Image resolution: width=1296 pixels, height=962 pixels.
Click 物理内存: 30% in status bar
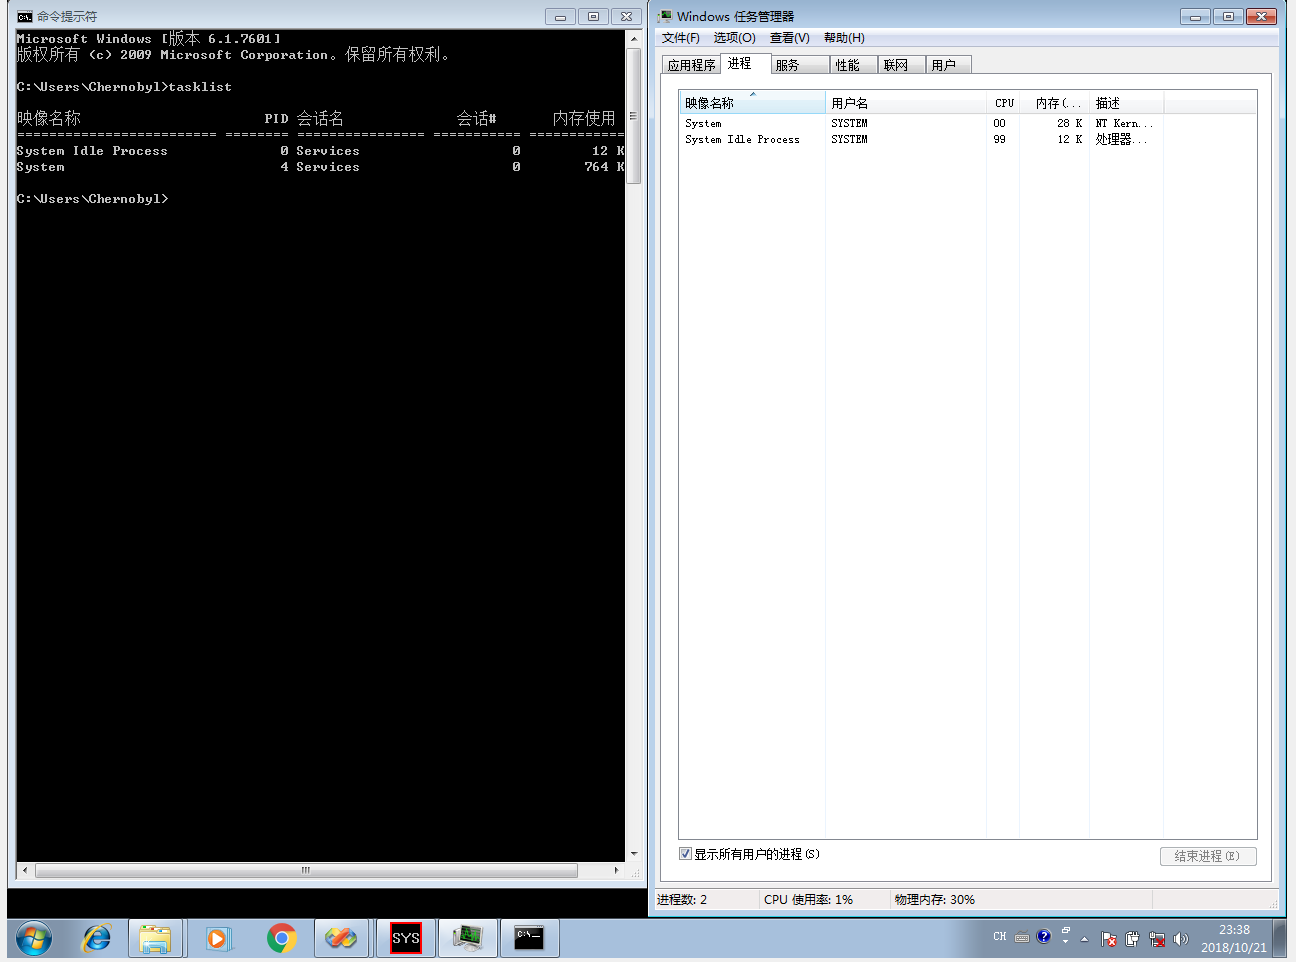point(934,899)
